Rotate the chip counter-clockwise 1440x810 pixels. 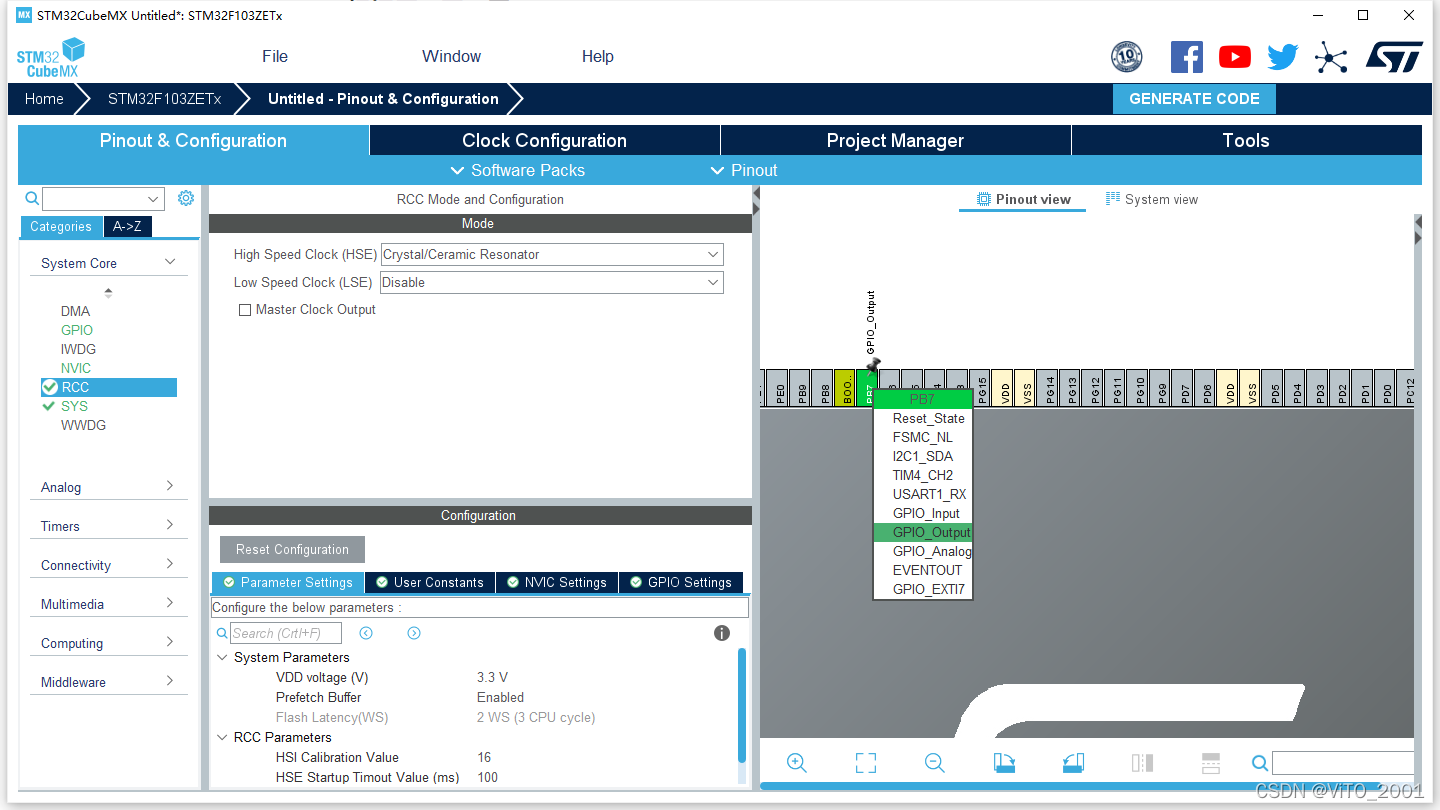[x=1073, y=763]
